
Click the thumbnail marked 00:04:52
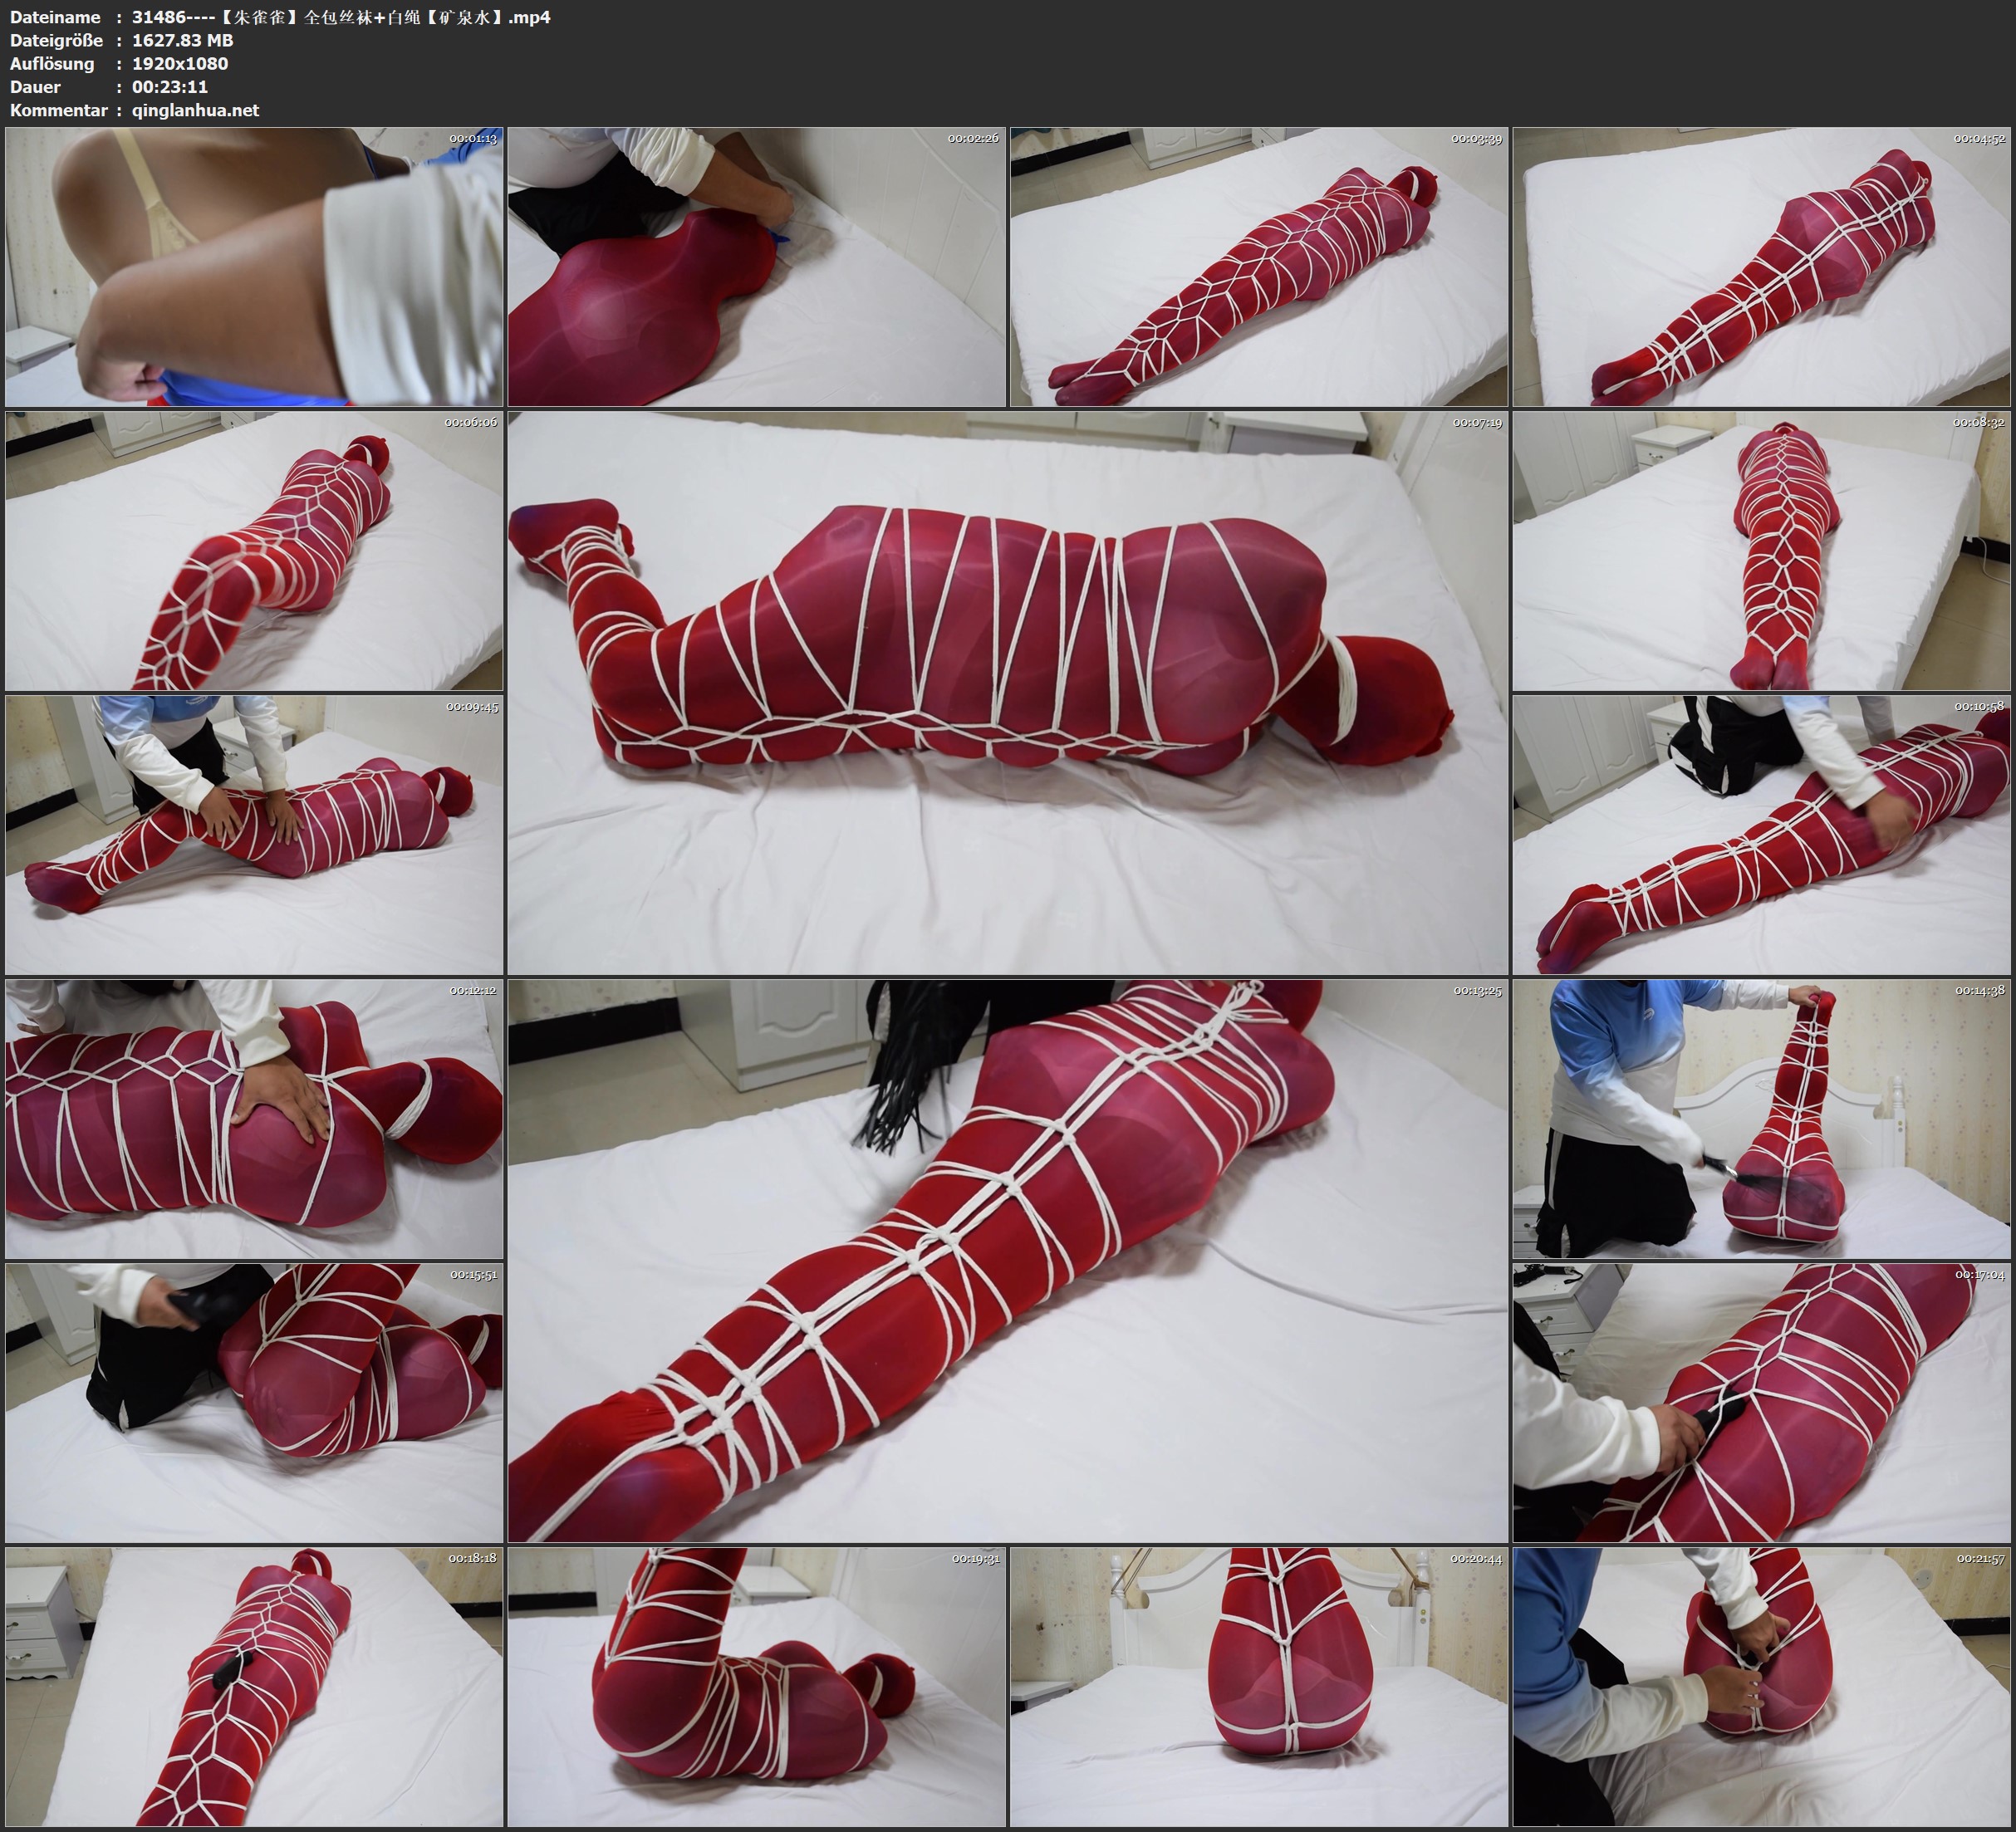1762,267
